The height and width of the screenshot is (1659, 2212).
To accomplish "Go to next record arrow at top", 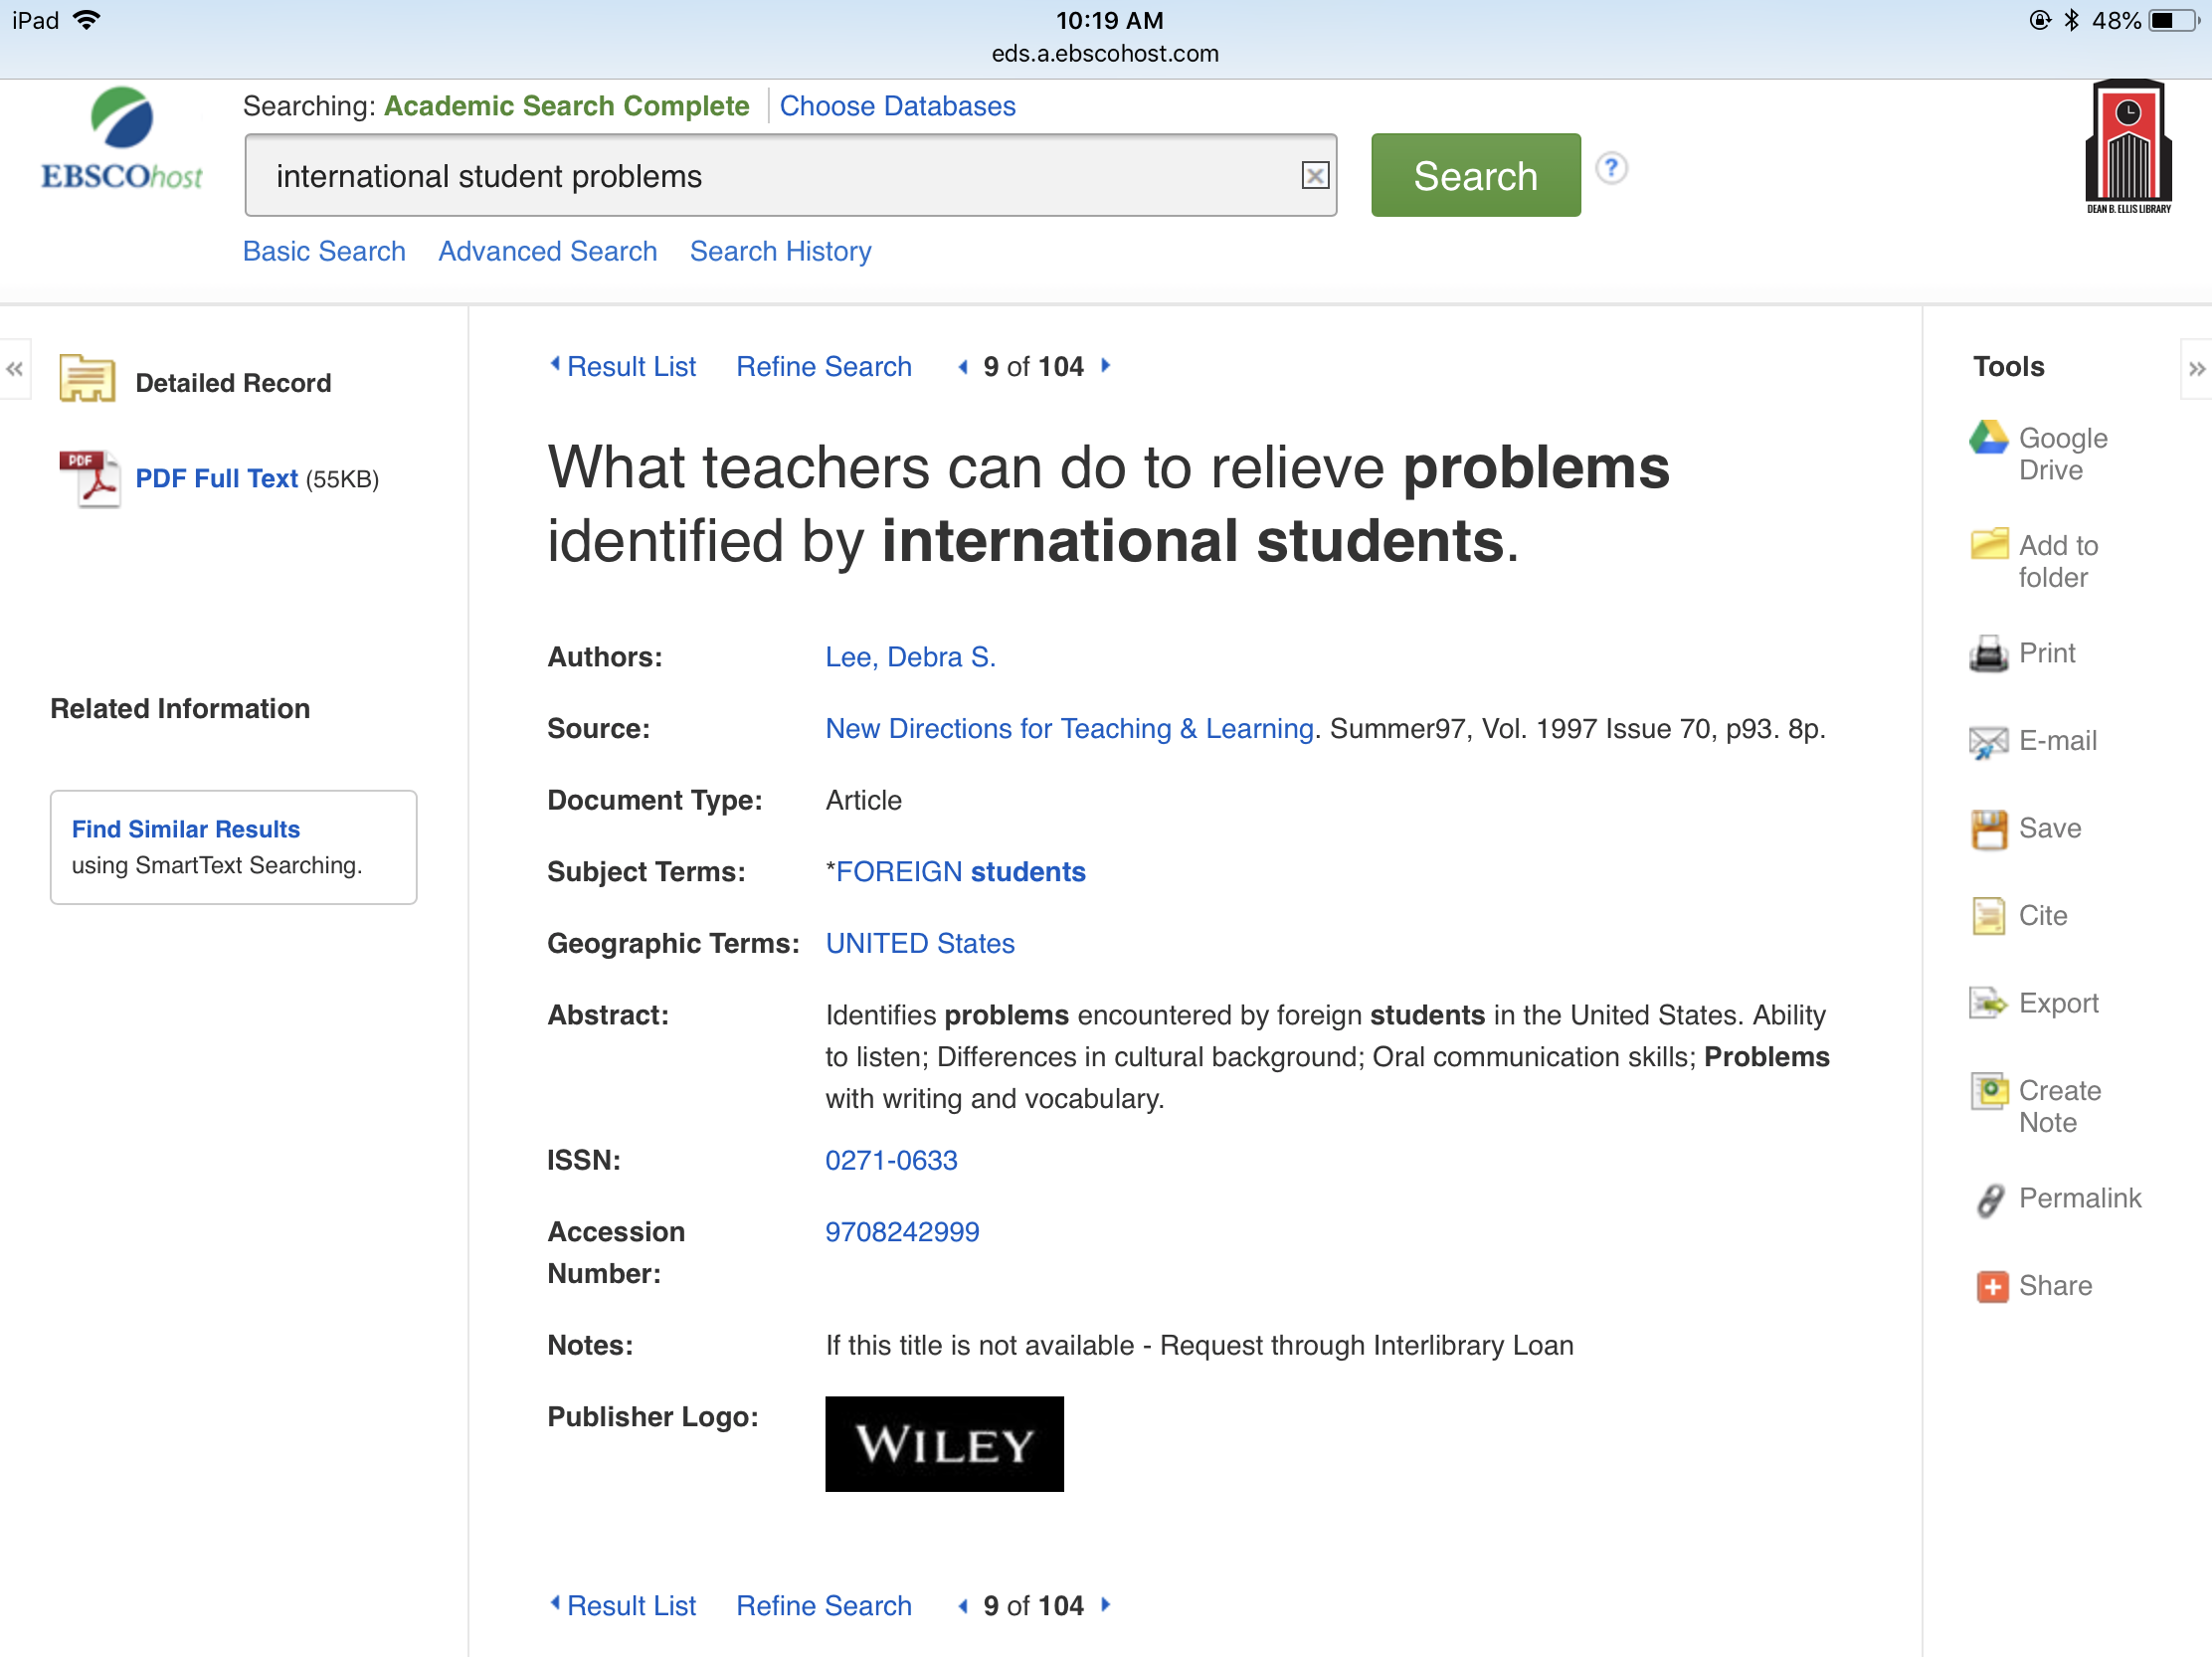I will click(x=1106, y=366).
